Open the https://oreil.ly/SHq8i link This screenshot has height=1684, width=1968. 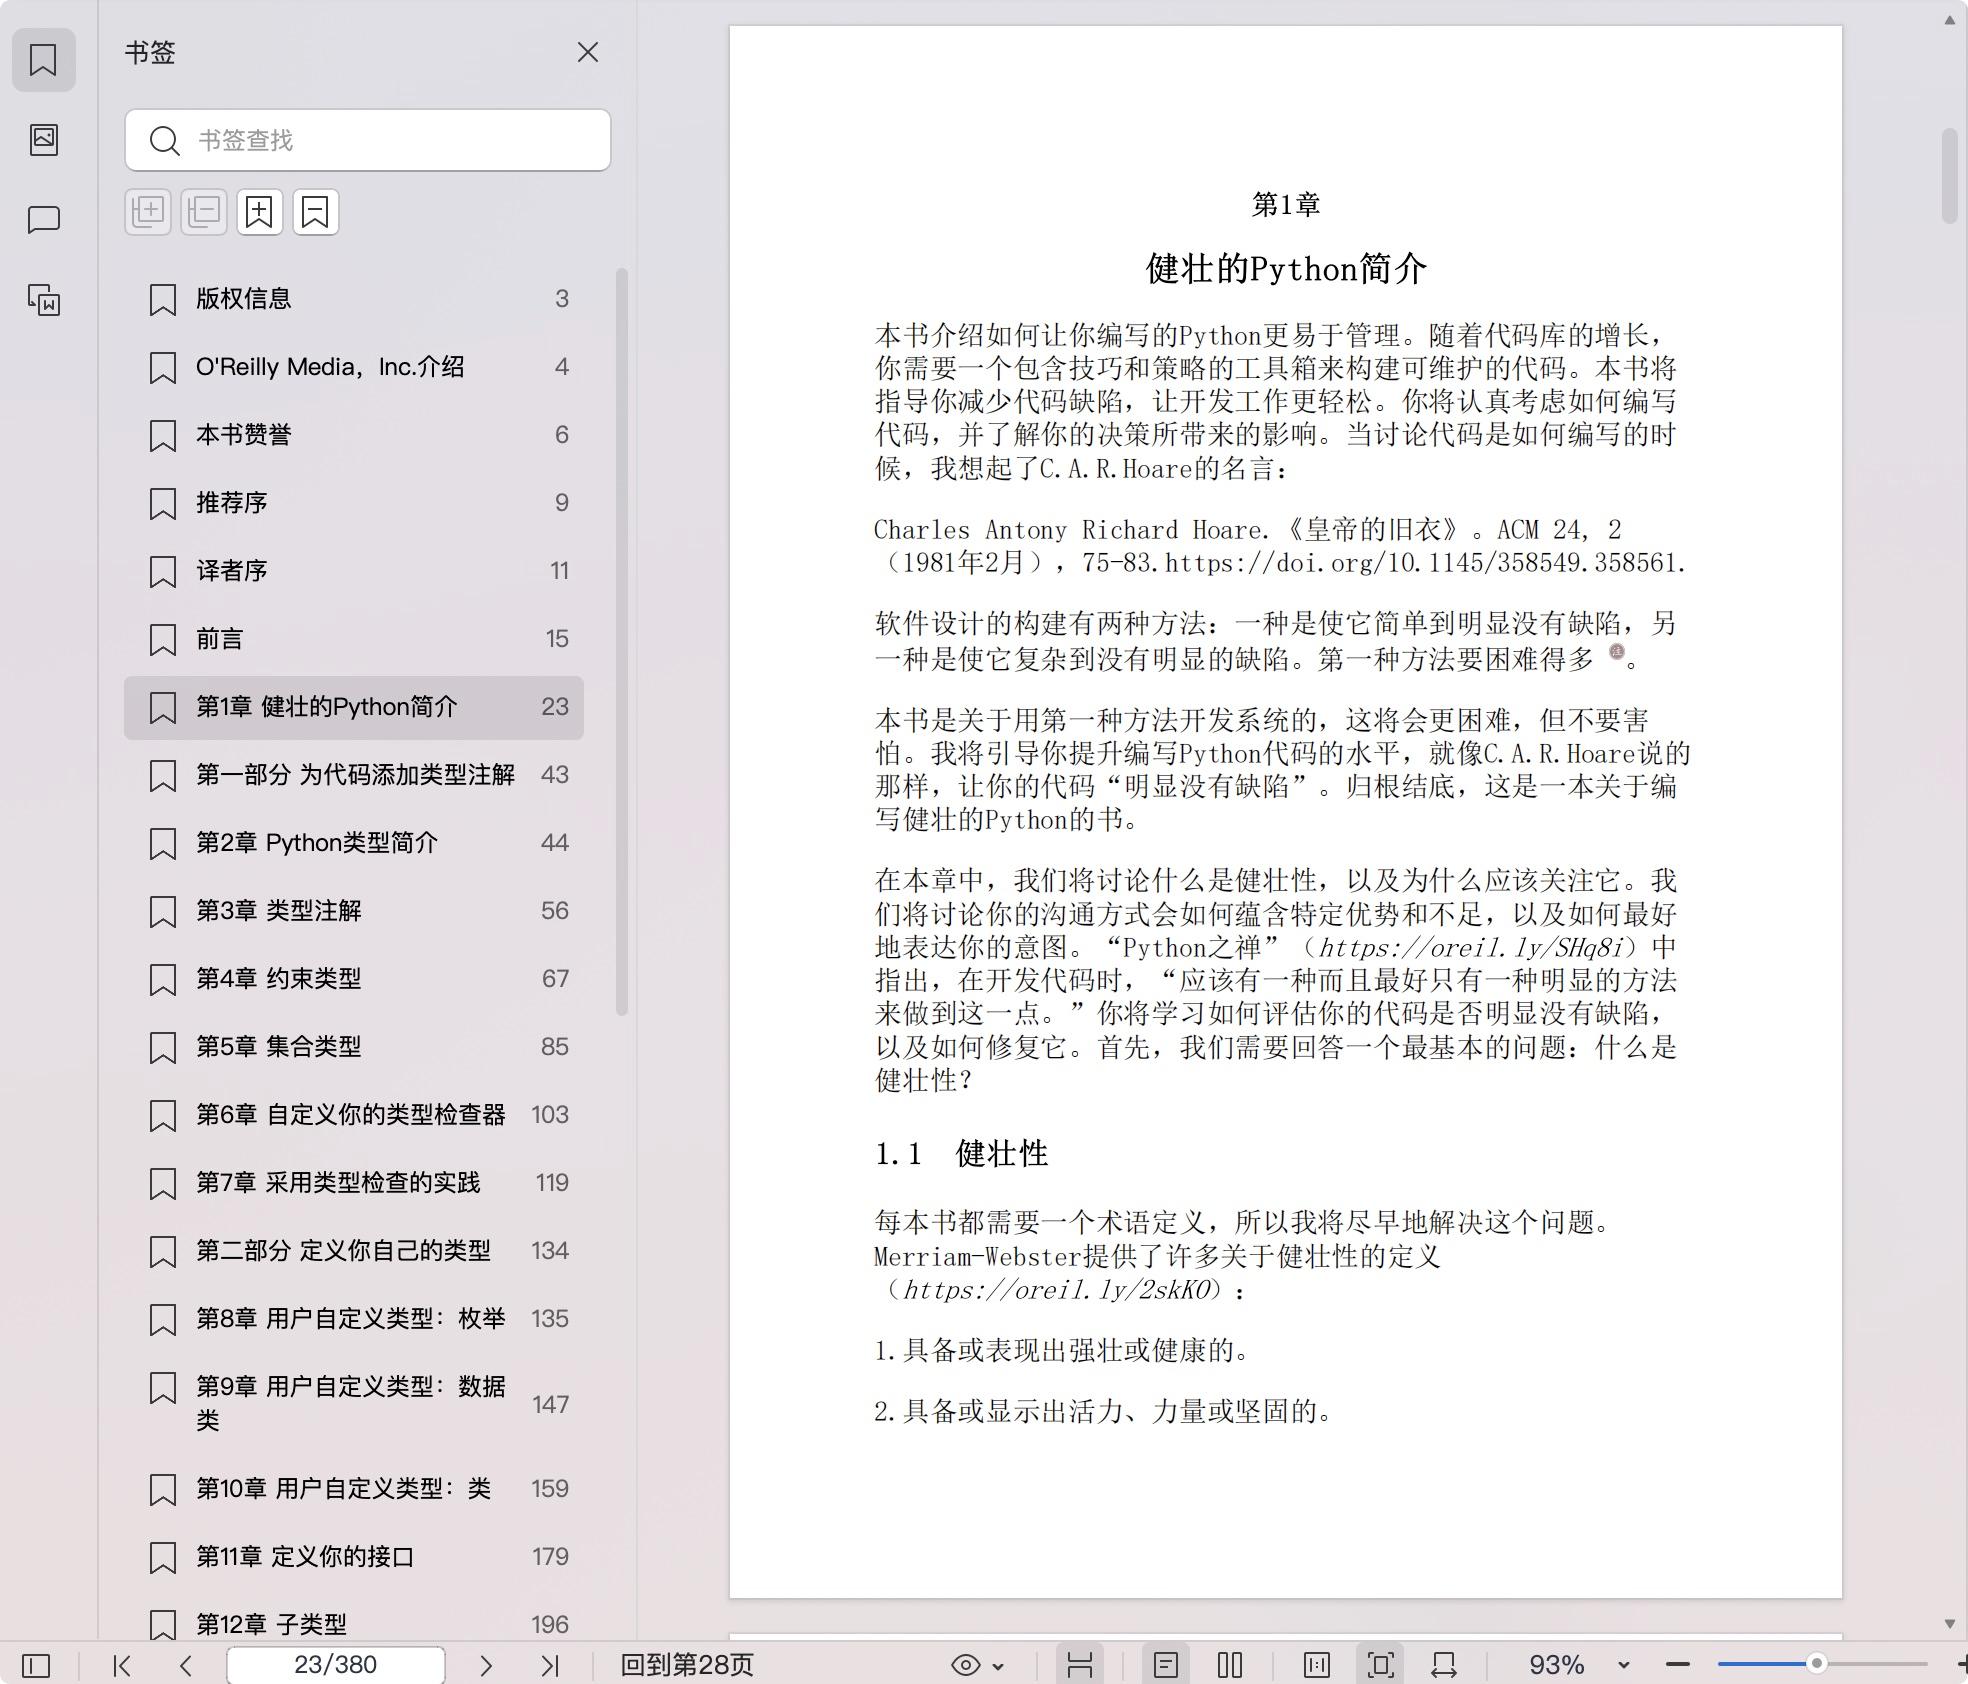(x=1470, y=947)
